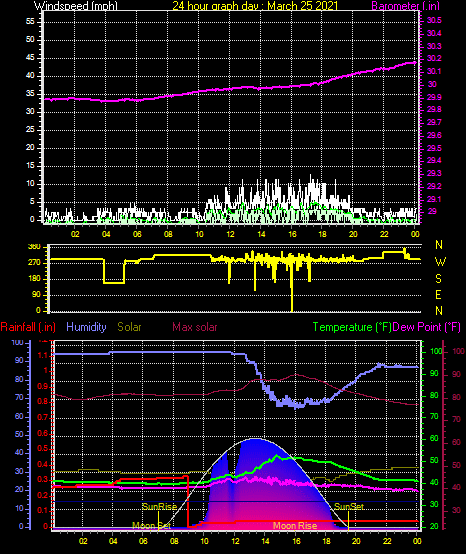Click the Humidity legend label
The width and height of the screenshot is (466, 554).
coord(86,327)
